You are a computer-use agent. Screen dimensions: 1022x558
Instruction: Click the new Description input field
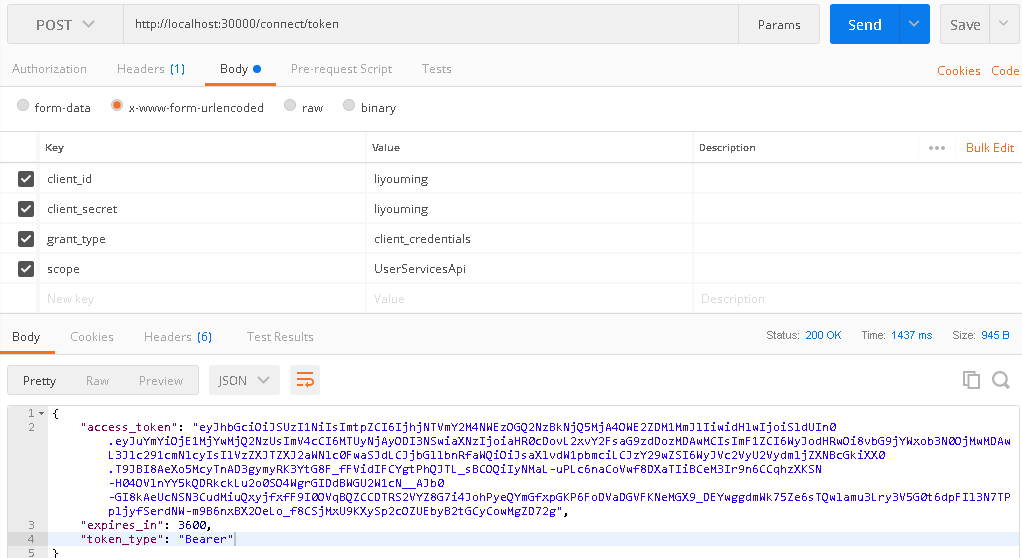[x=856, y=299]
